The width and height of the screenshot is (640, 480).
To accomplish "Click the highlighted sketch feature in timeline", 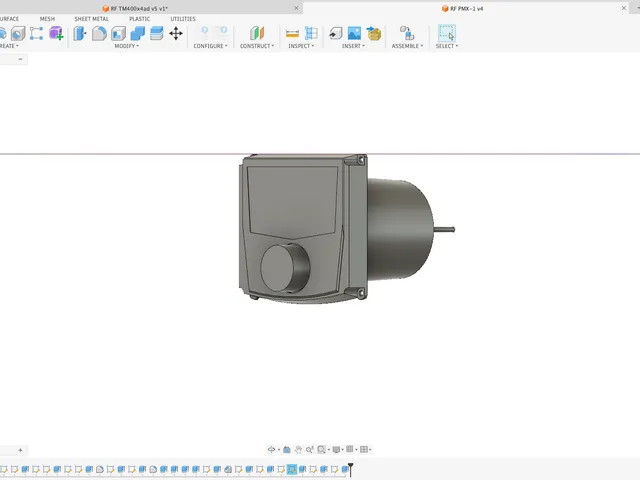I will (x=291, y=469).
